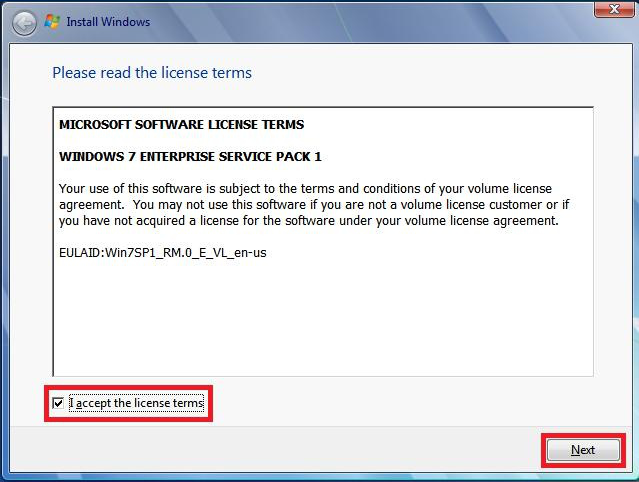Close the Install Windows dialog

coord(614,9)
